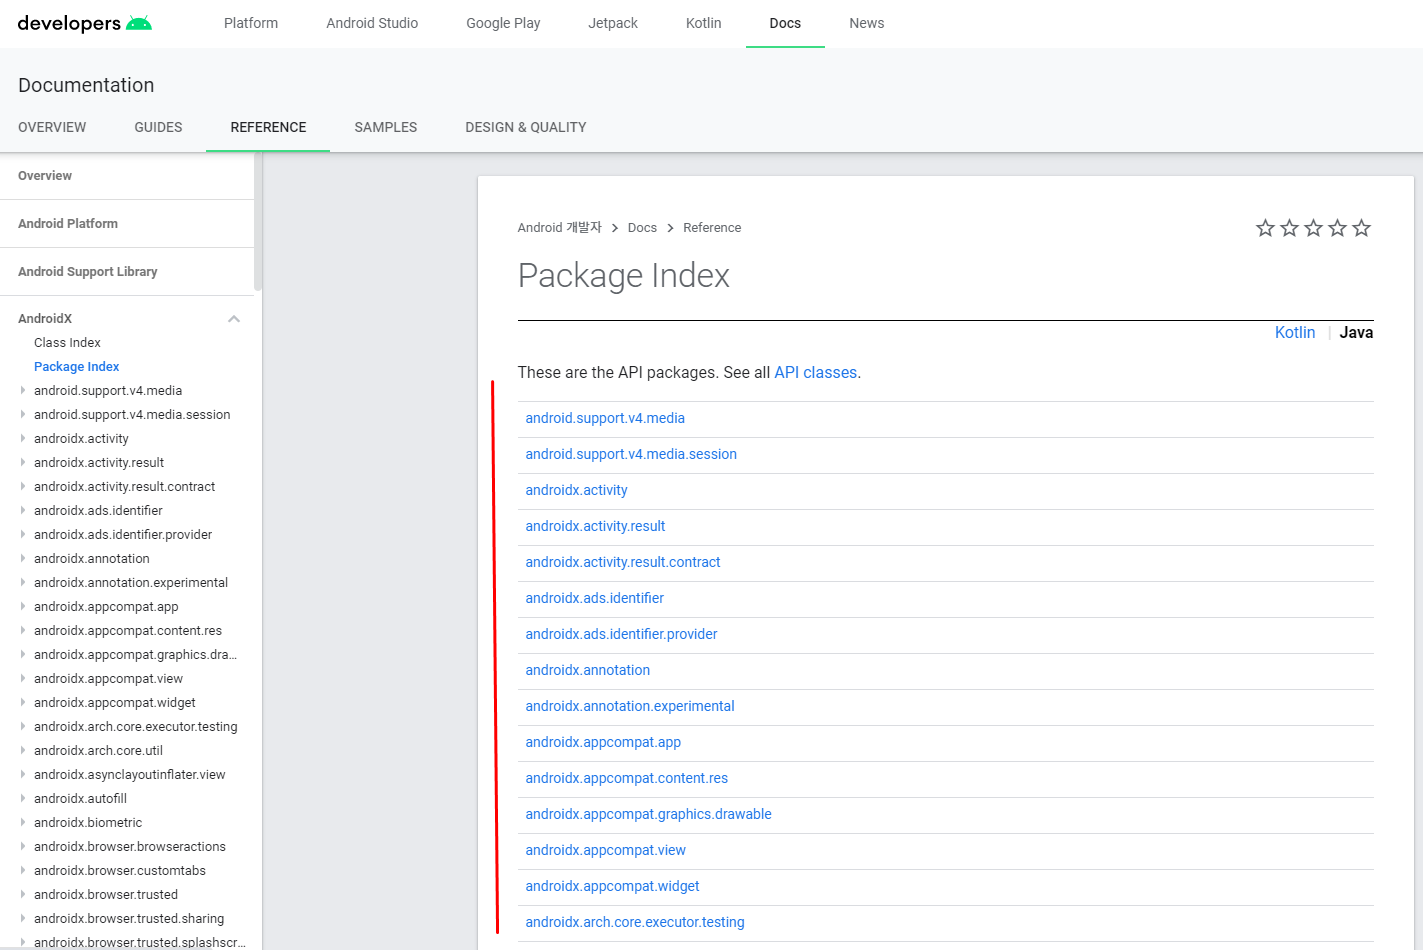1423x950 pixels.
Task: Click the sidebar vertical scrollbar
Action: tap(258, 222)
